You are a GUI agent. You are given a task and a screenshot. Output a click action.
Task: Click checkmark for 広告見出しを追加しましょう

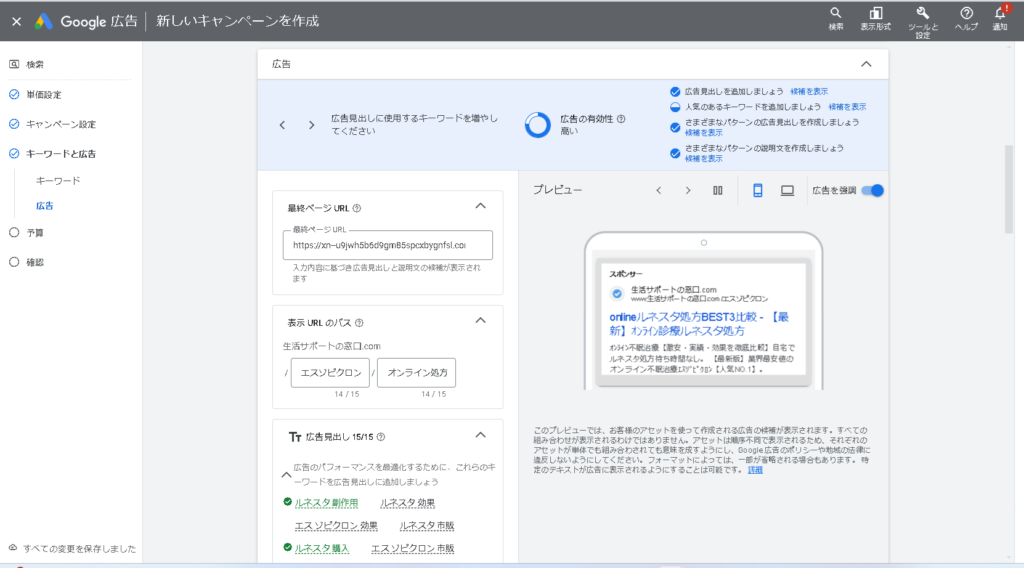click(675, 91)
